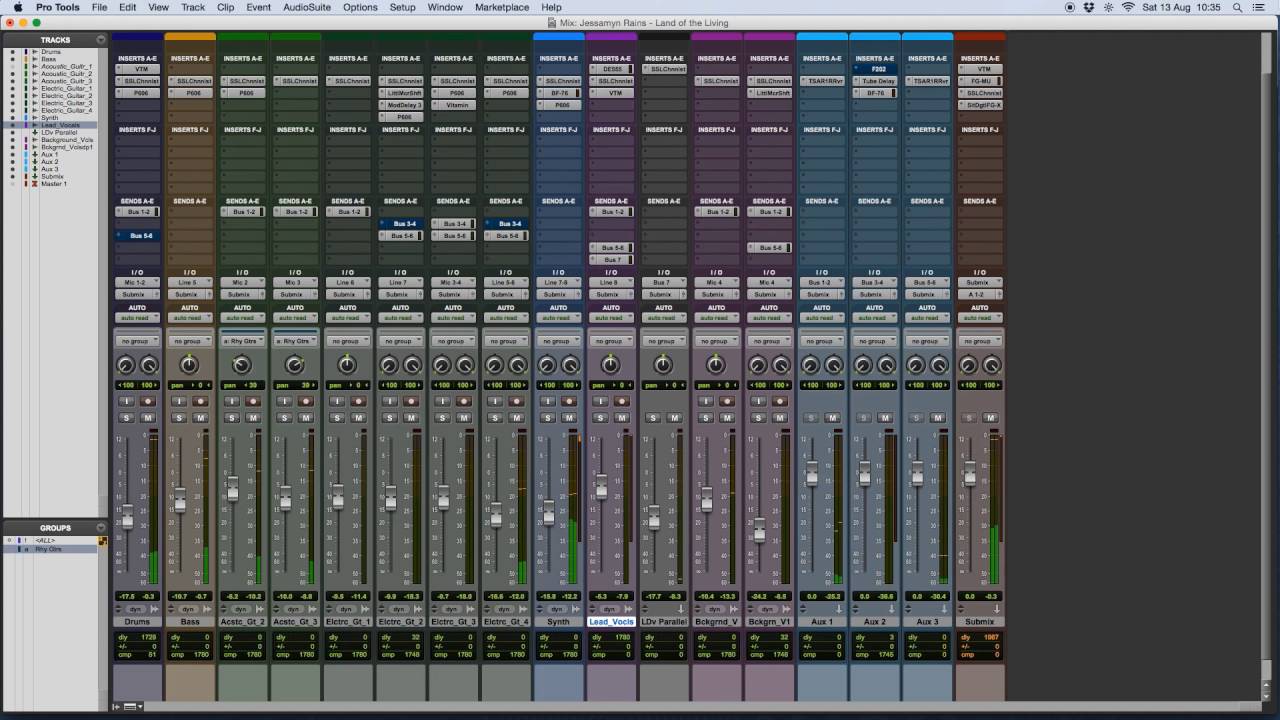Toggle the Rhy Gtrs group in the Groups list
Image resolution: width=1280 pixels, height=720 pixels.
click(x=48, y=549)
